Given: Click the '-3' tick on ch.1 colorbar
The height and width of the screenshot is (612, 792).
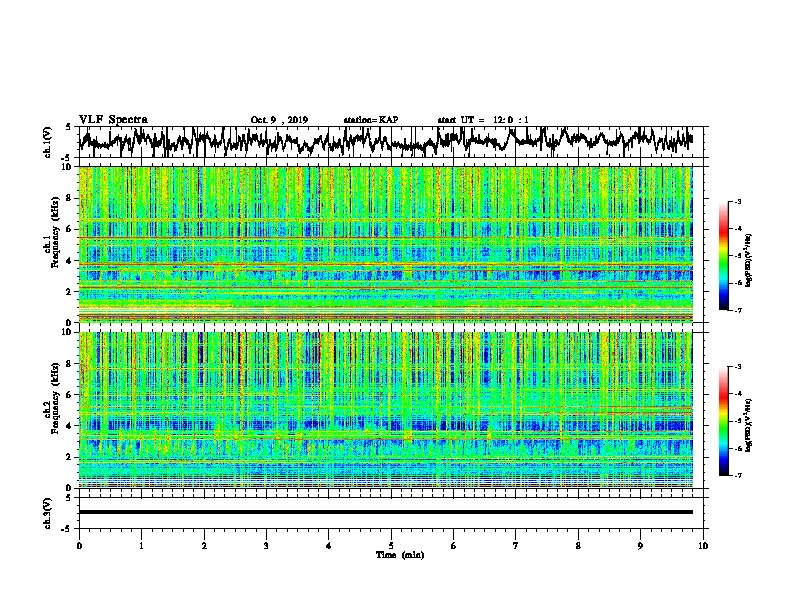Looking at the screenshot, I should (737, 202).
